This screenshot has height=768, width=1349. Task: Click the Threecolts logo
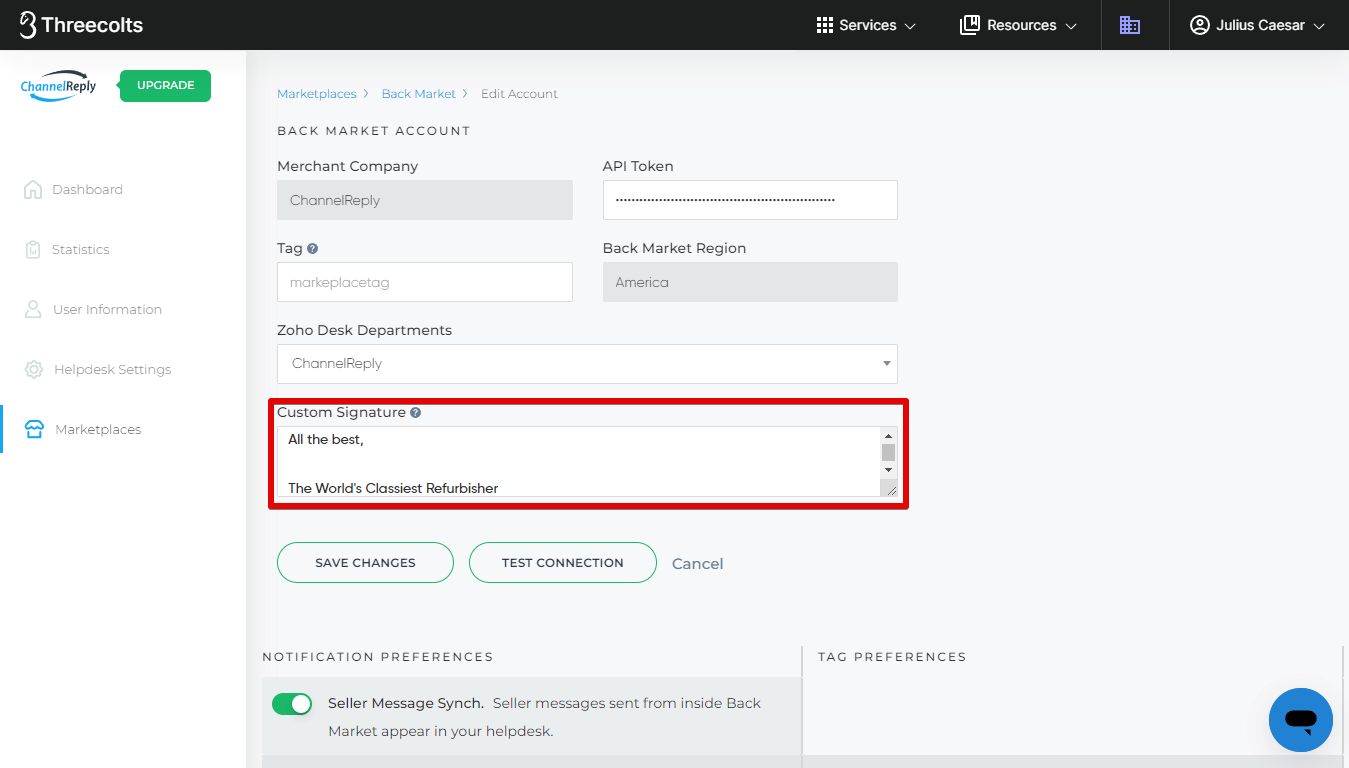click(81, 25)
